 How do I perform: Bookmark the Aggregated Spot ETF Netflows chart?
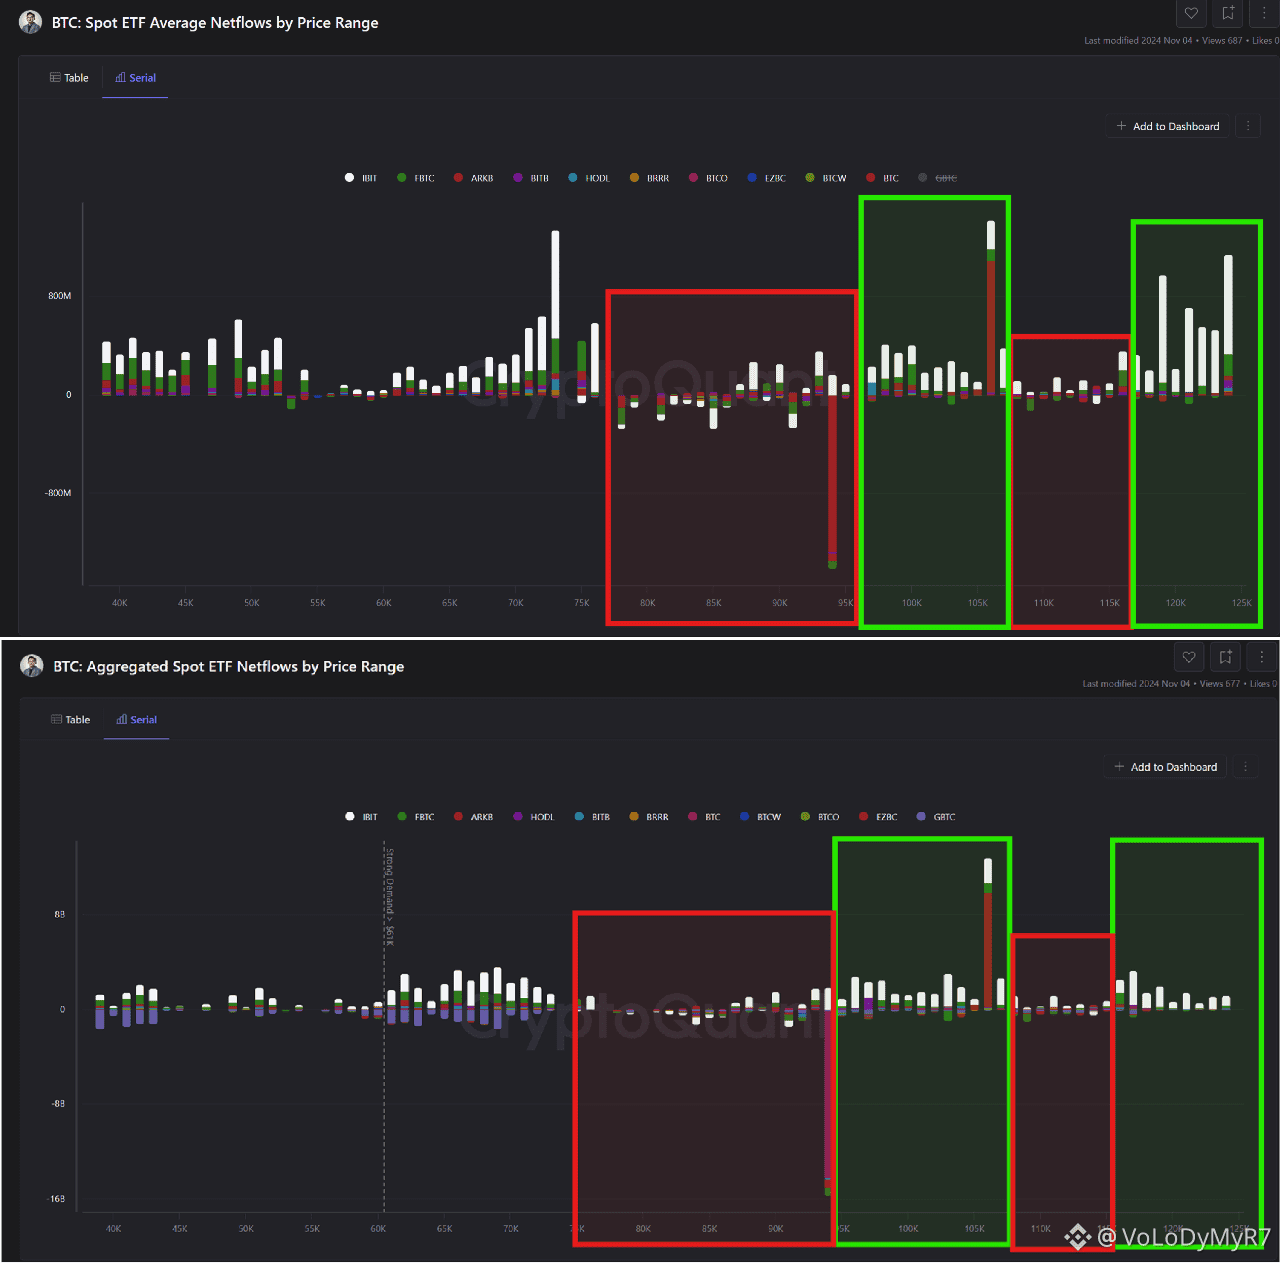(1226, 657)
